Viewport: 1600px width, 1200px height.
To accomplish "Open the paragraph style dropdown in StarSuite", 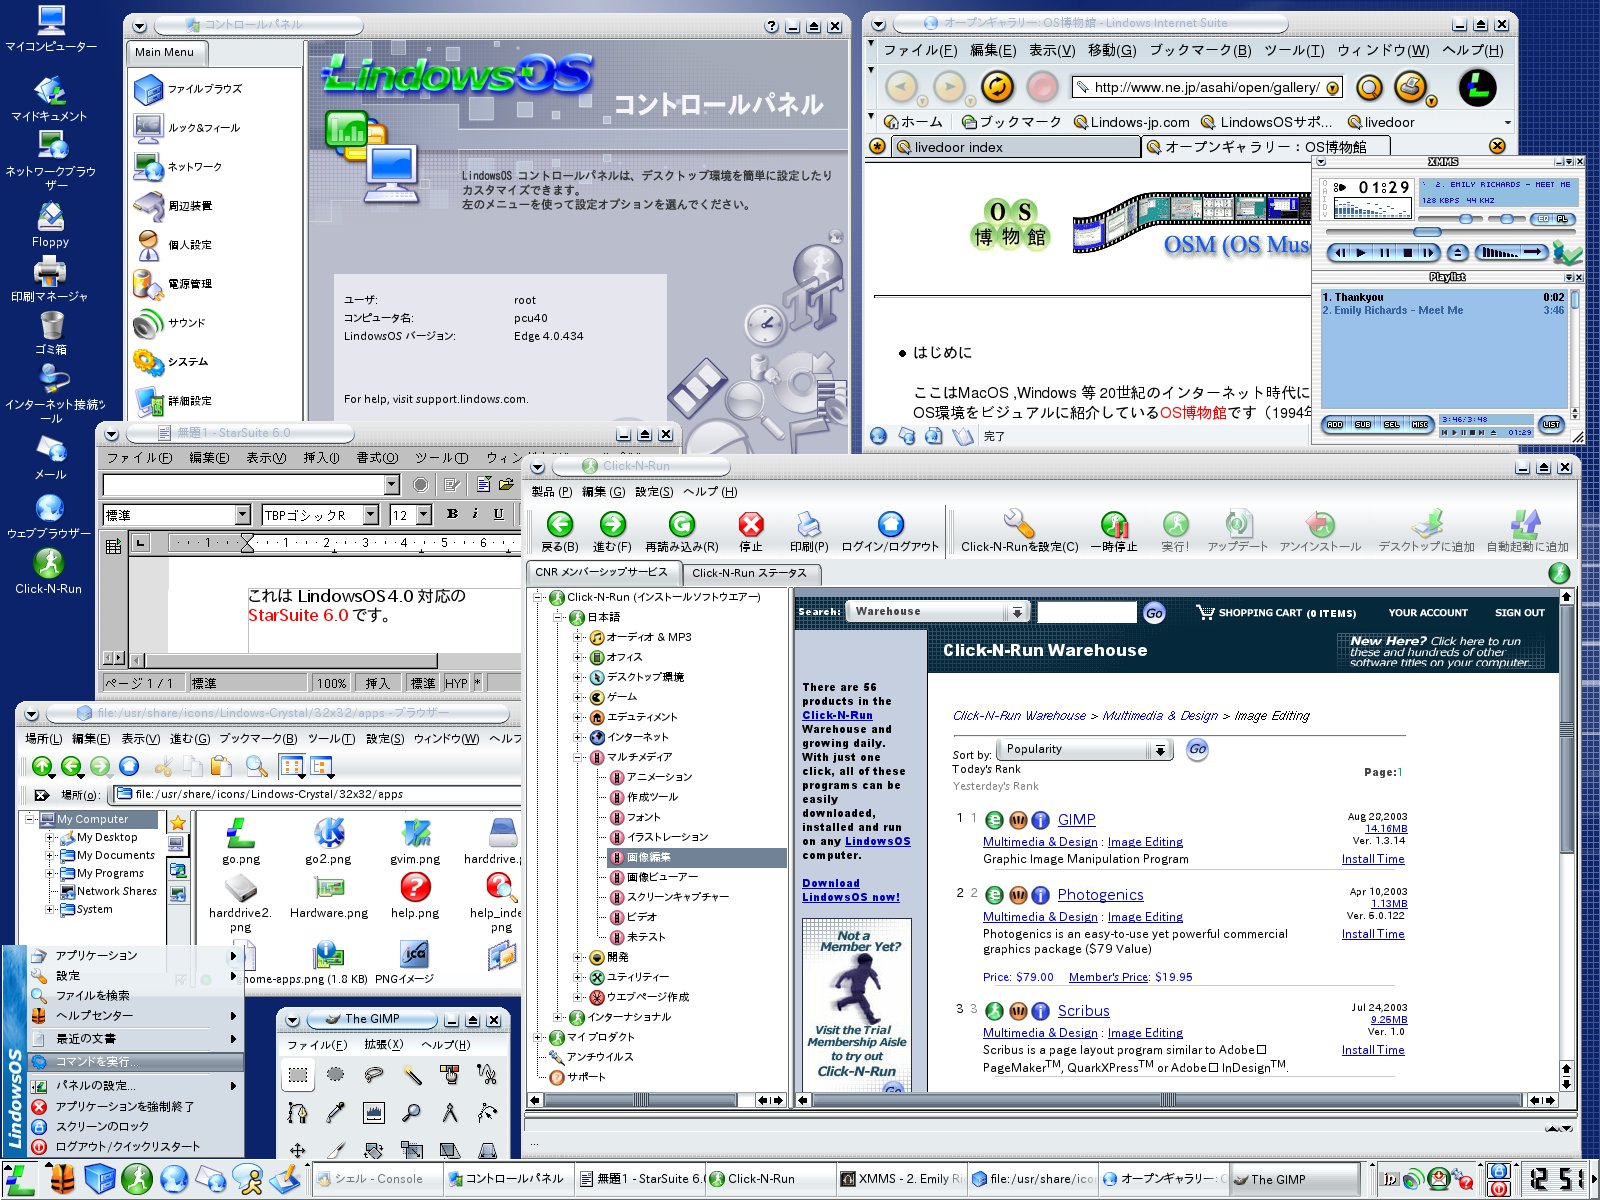I will [242, 515].
